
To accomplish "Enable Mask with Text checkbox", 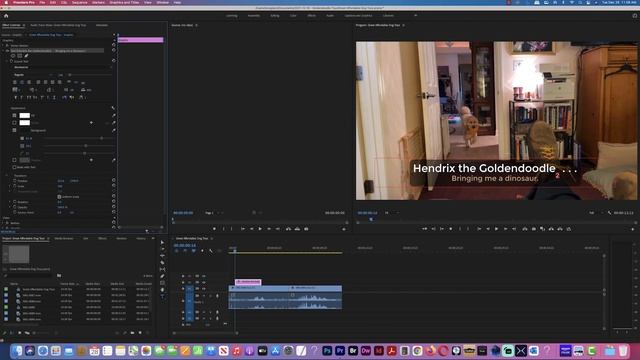I will pos(14,167).
